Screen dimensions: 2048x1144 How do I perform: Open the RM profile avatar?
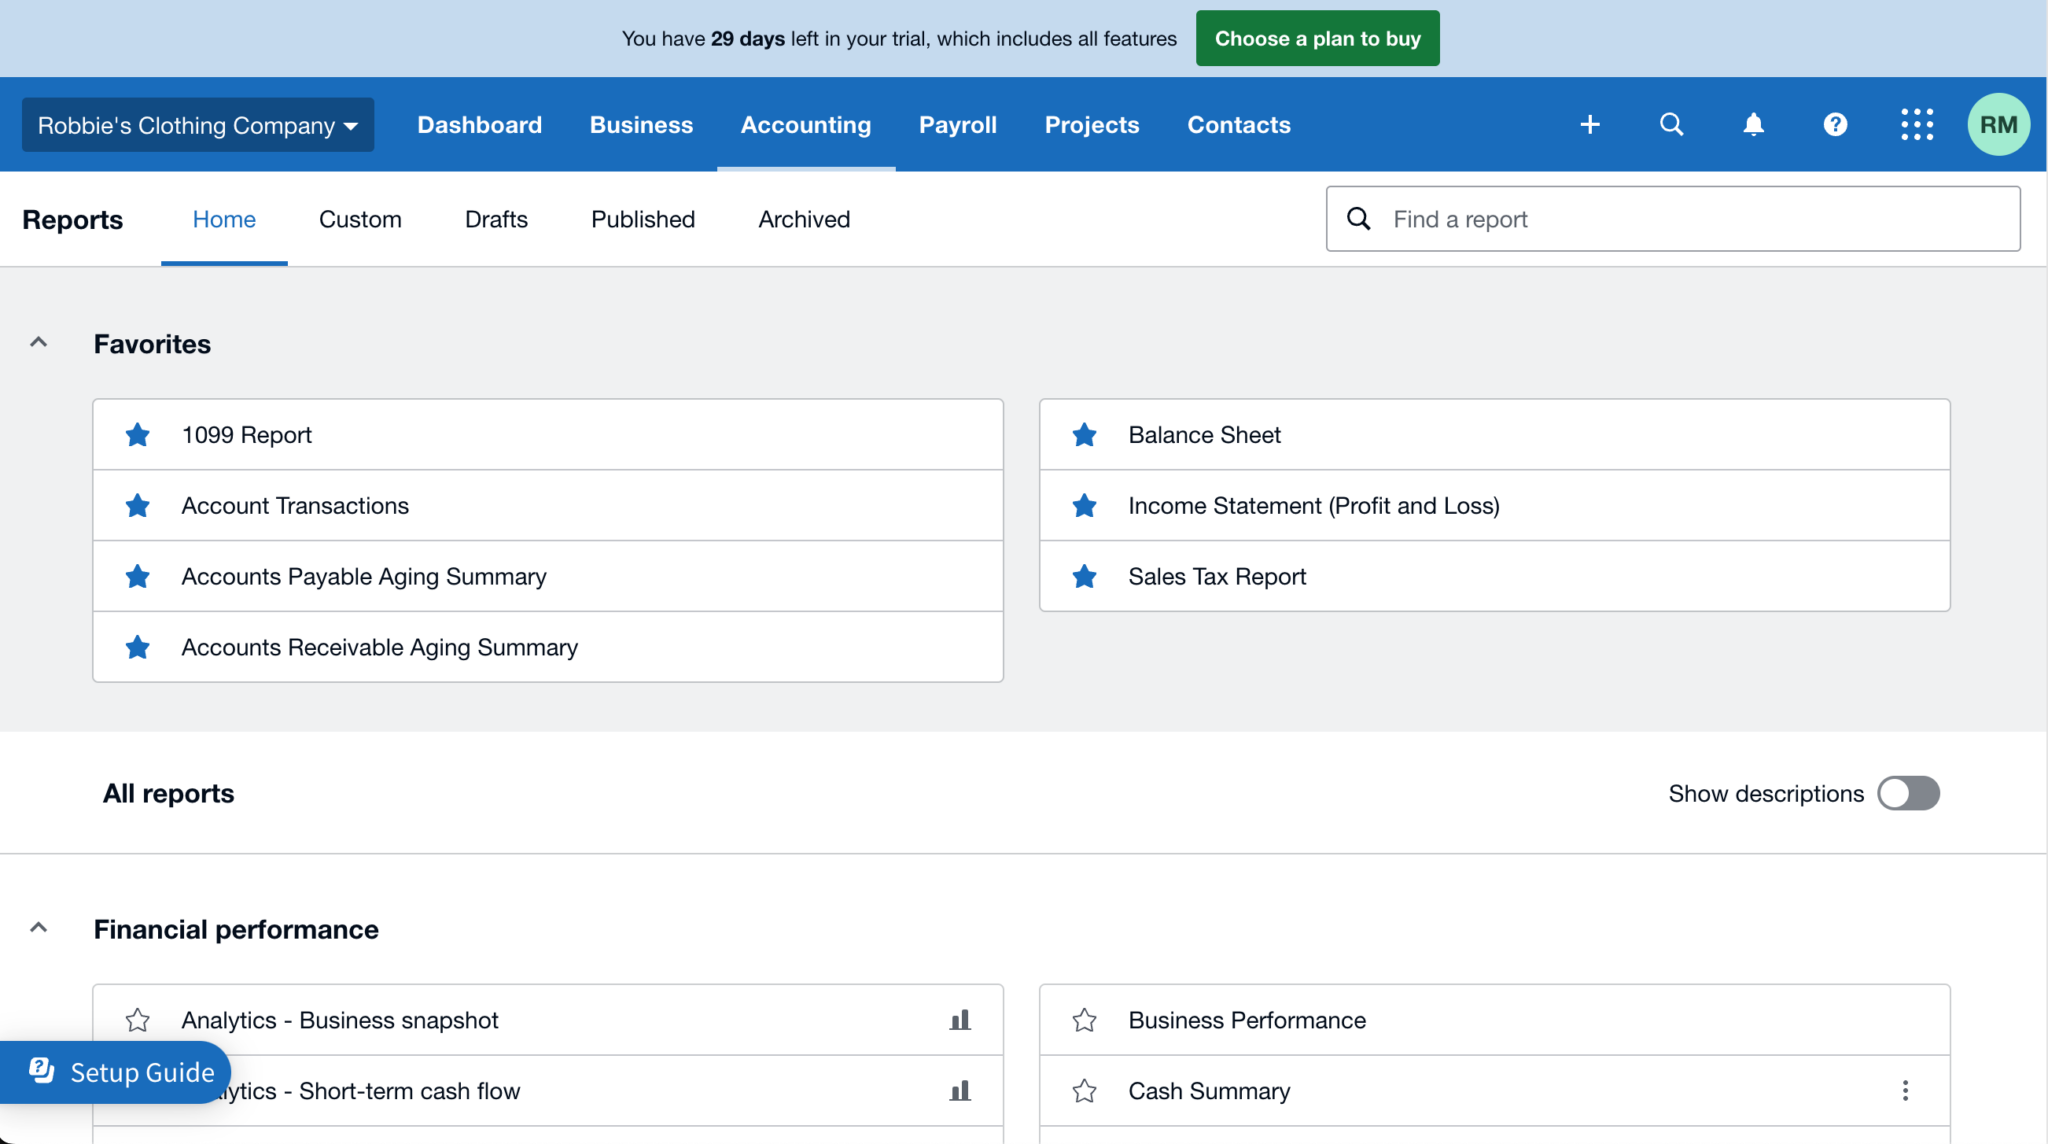click(x=1997, y=124)
